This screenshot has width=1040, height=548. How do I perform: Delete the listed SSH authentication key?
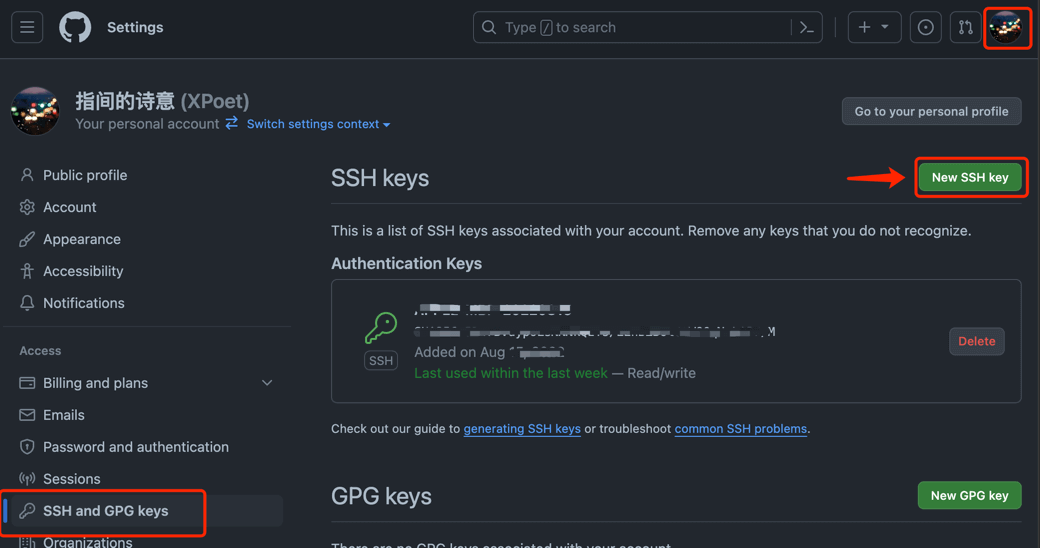coord(976,341)
